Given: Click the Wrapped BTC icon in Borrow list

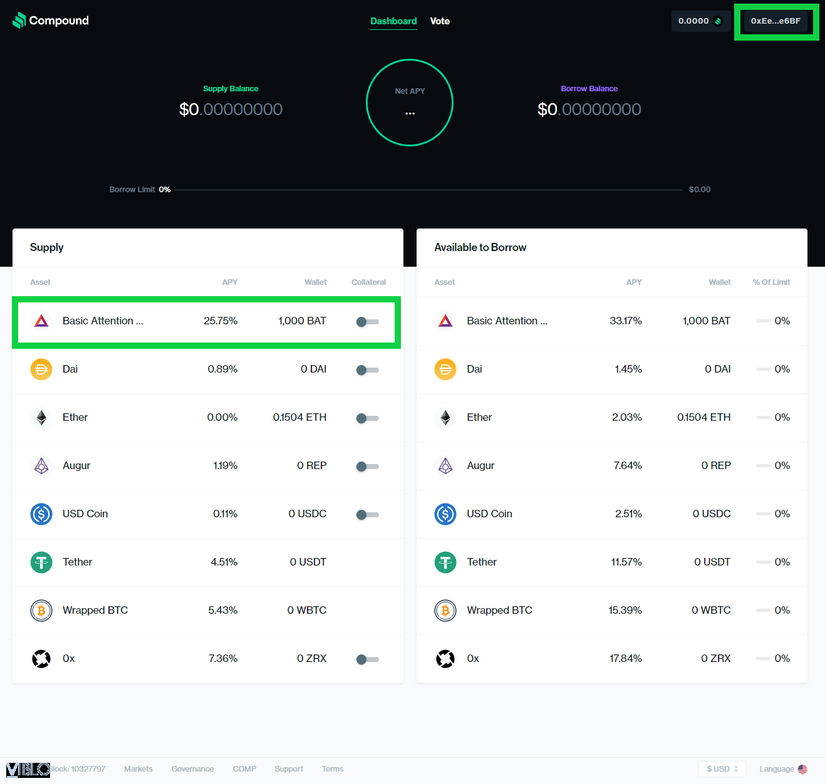Looking at the screenshot, I should pos(445,610).
